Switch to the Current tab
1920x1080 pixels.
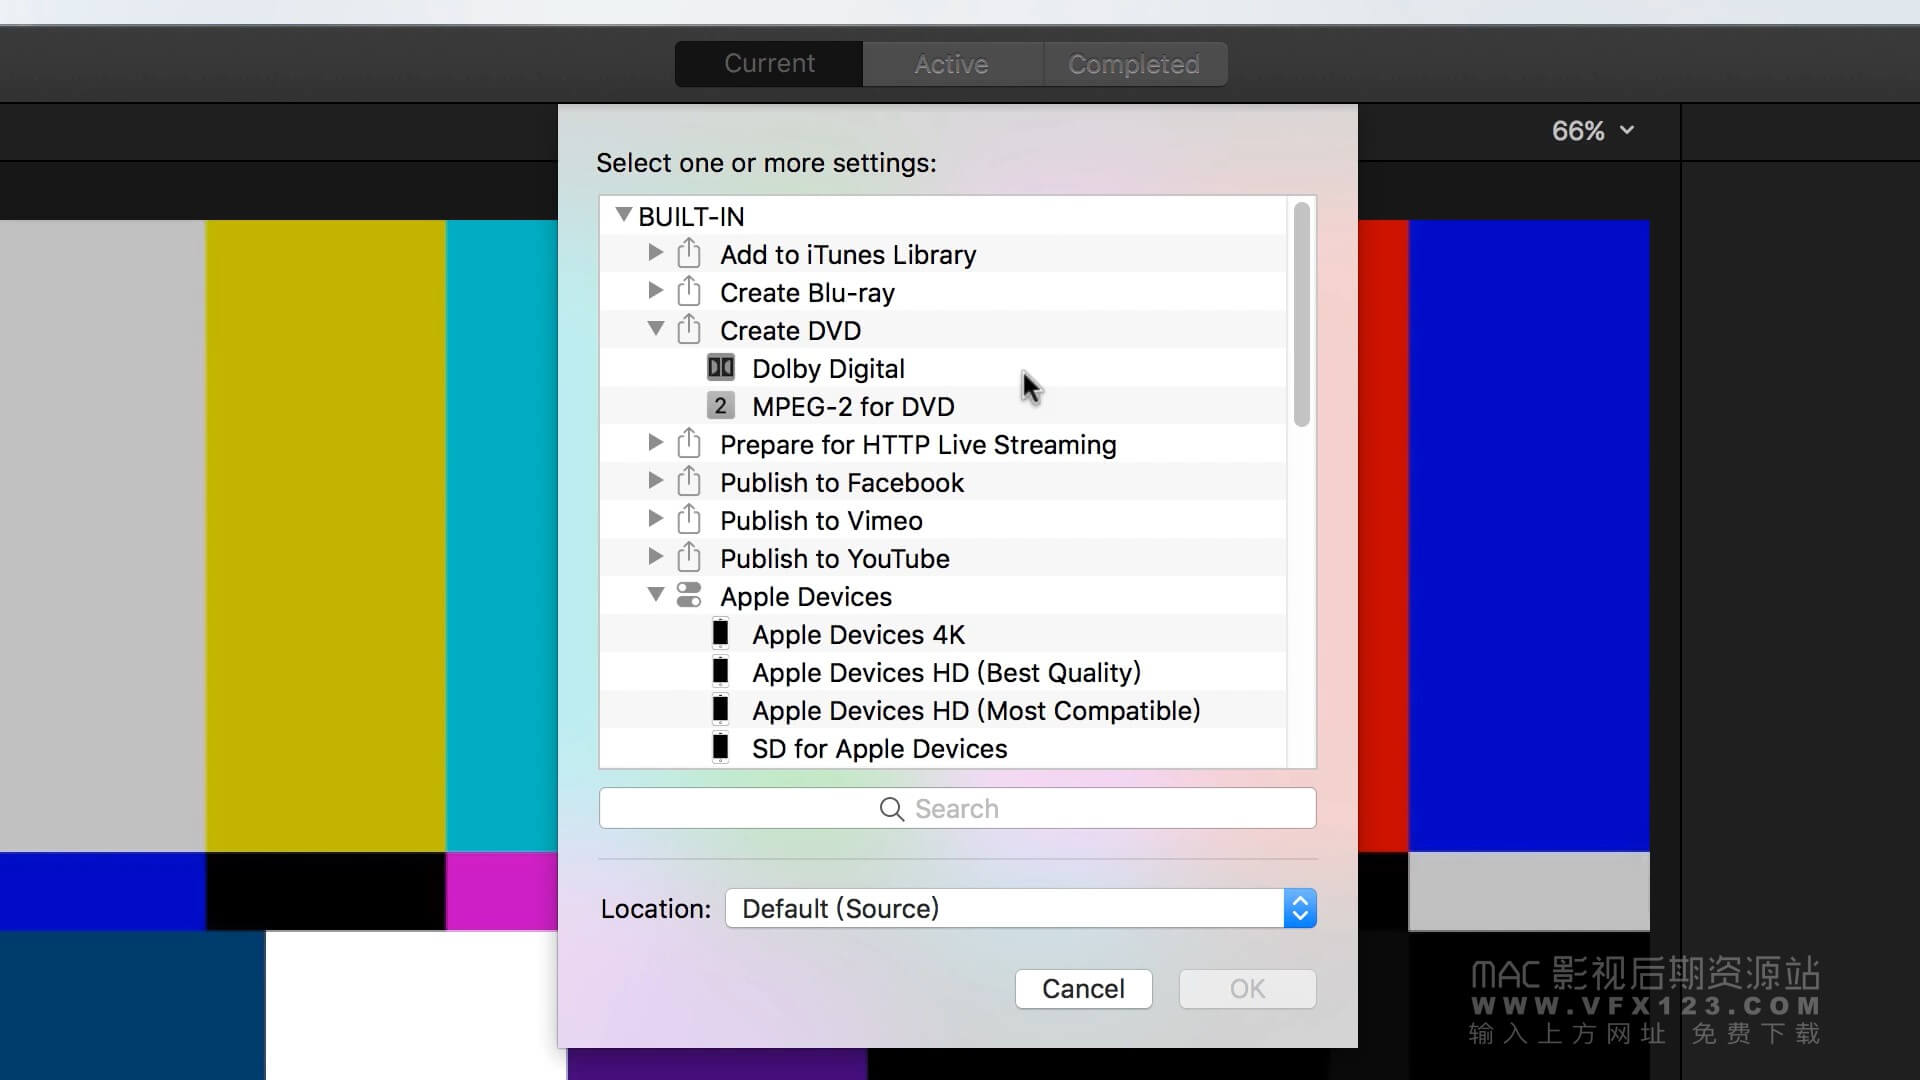769,64
